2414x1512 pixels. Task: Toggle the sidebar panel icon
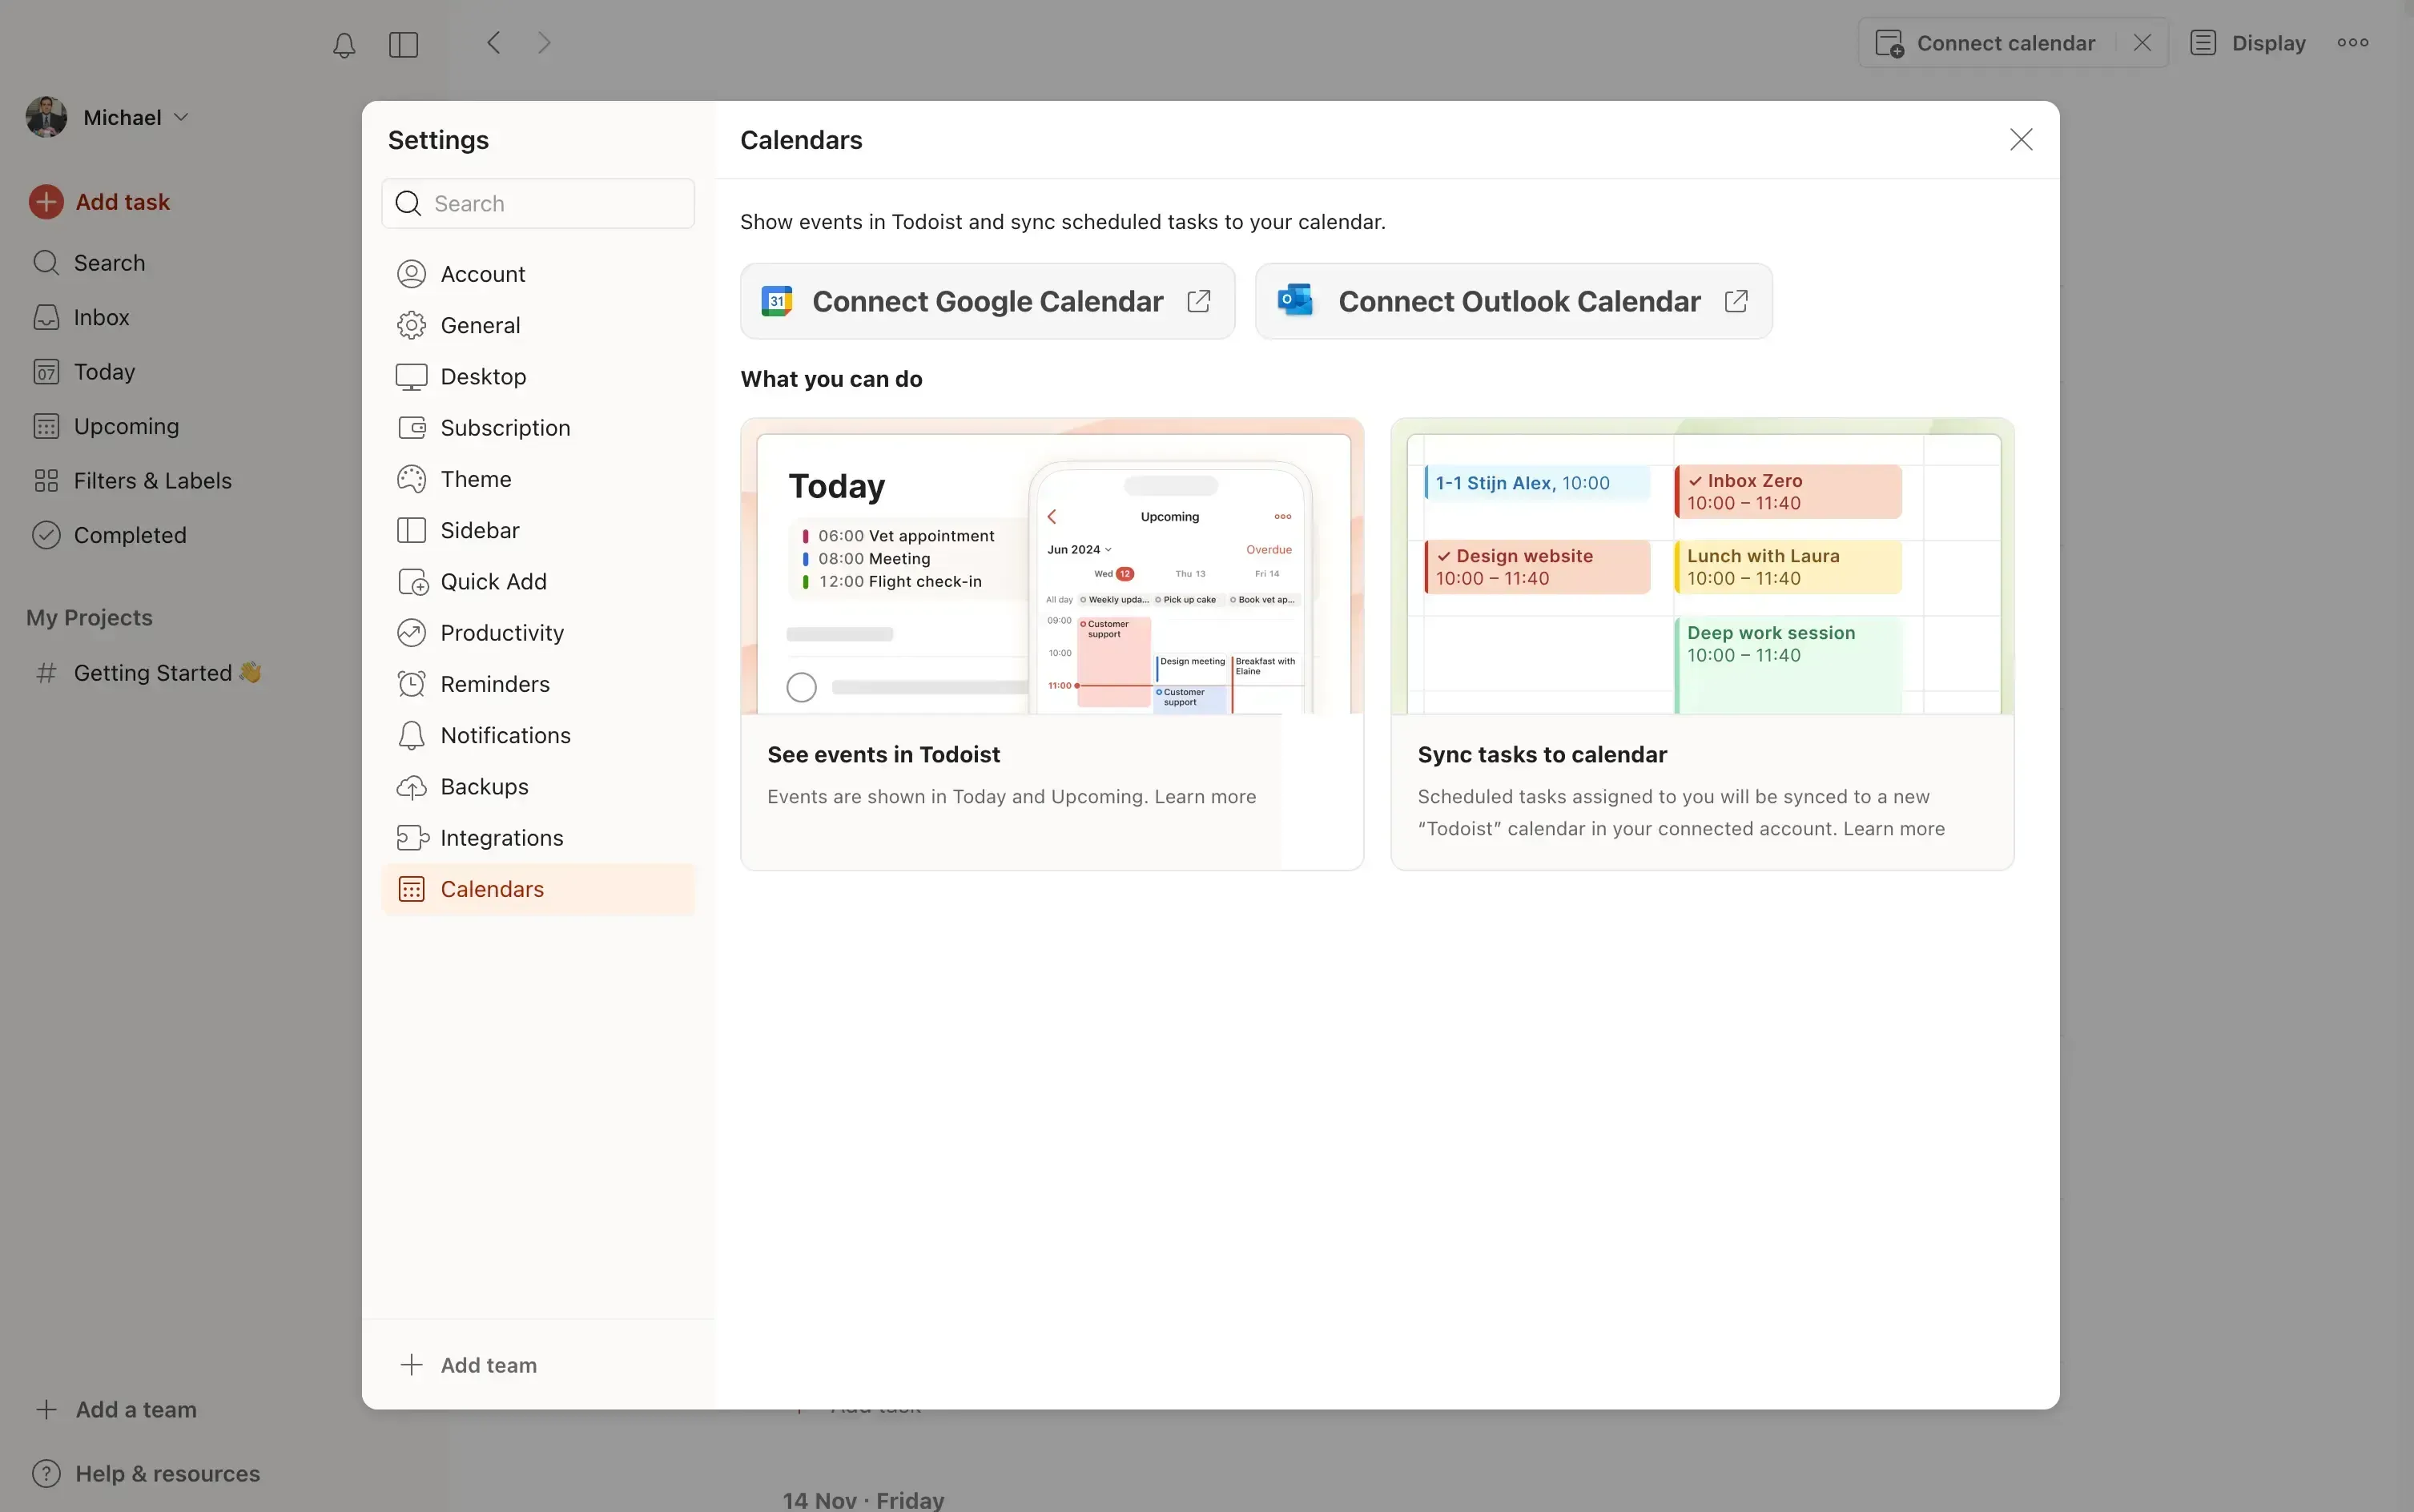point(403,44)
